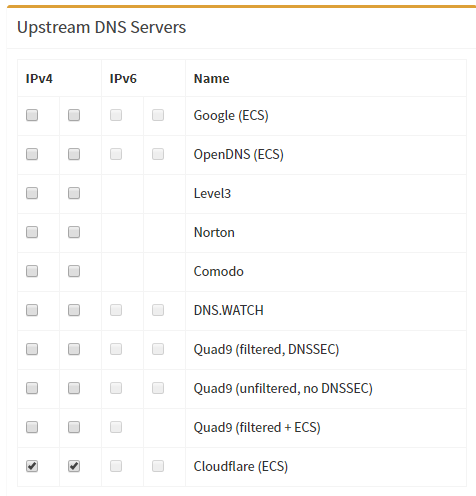Select second IPv4 checkbox for Level3

(x=74, y=193)
